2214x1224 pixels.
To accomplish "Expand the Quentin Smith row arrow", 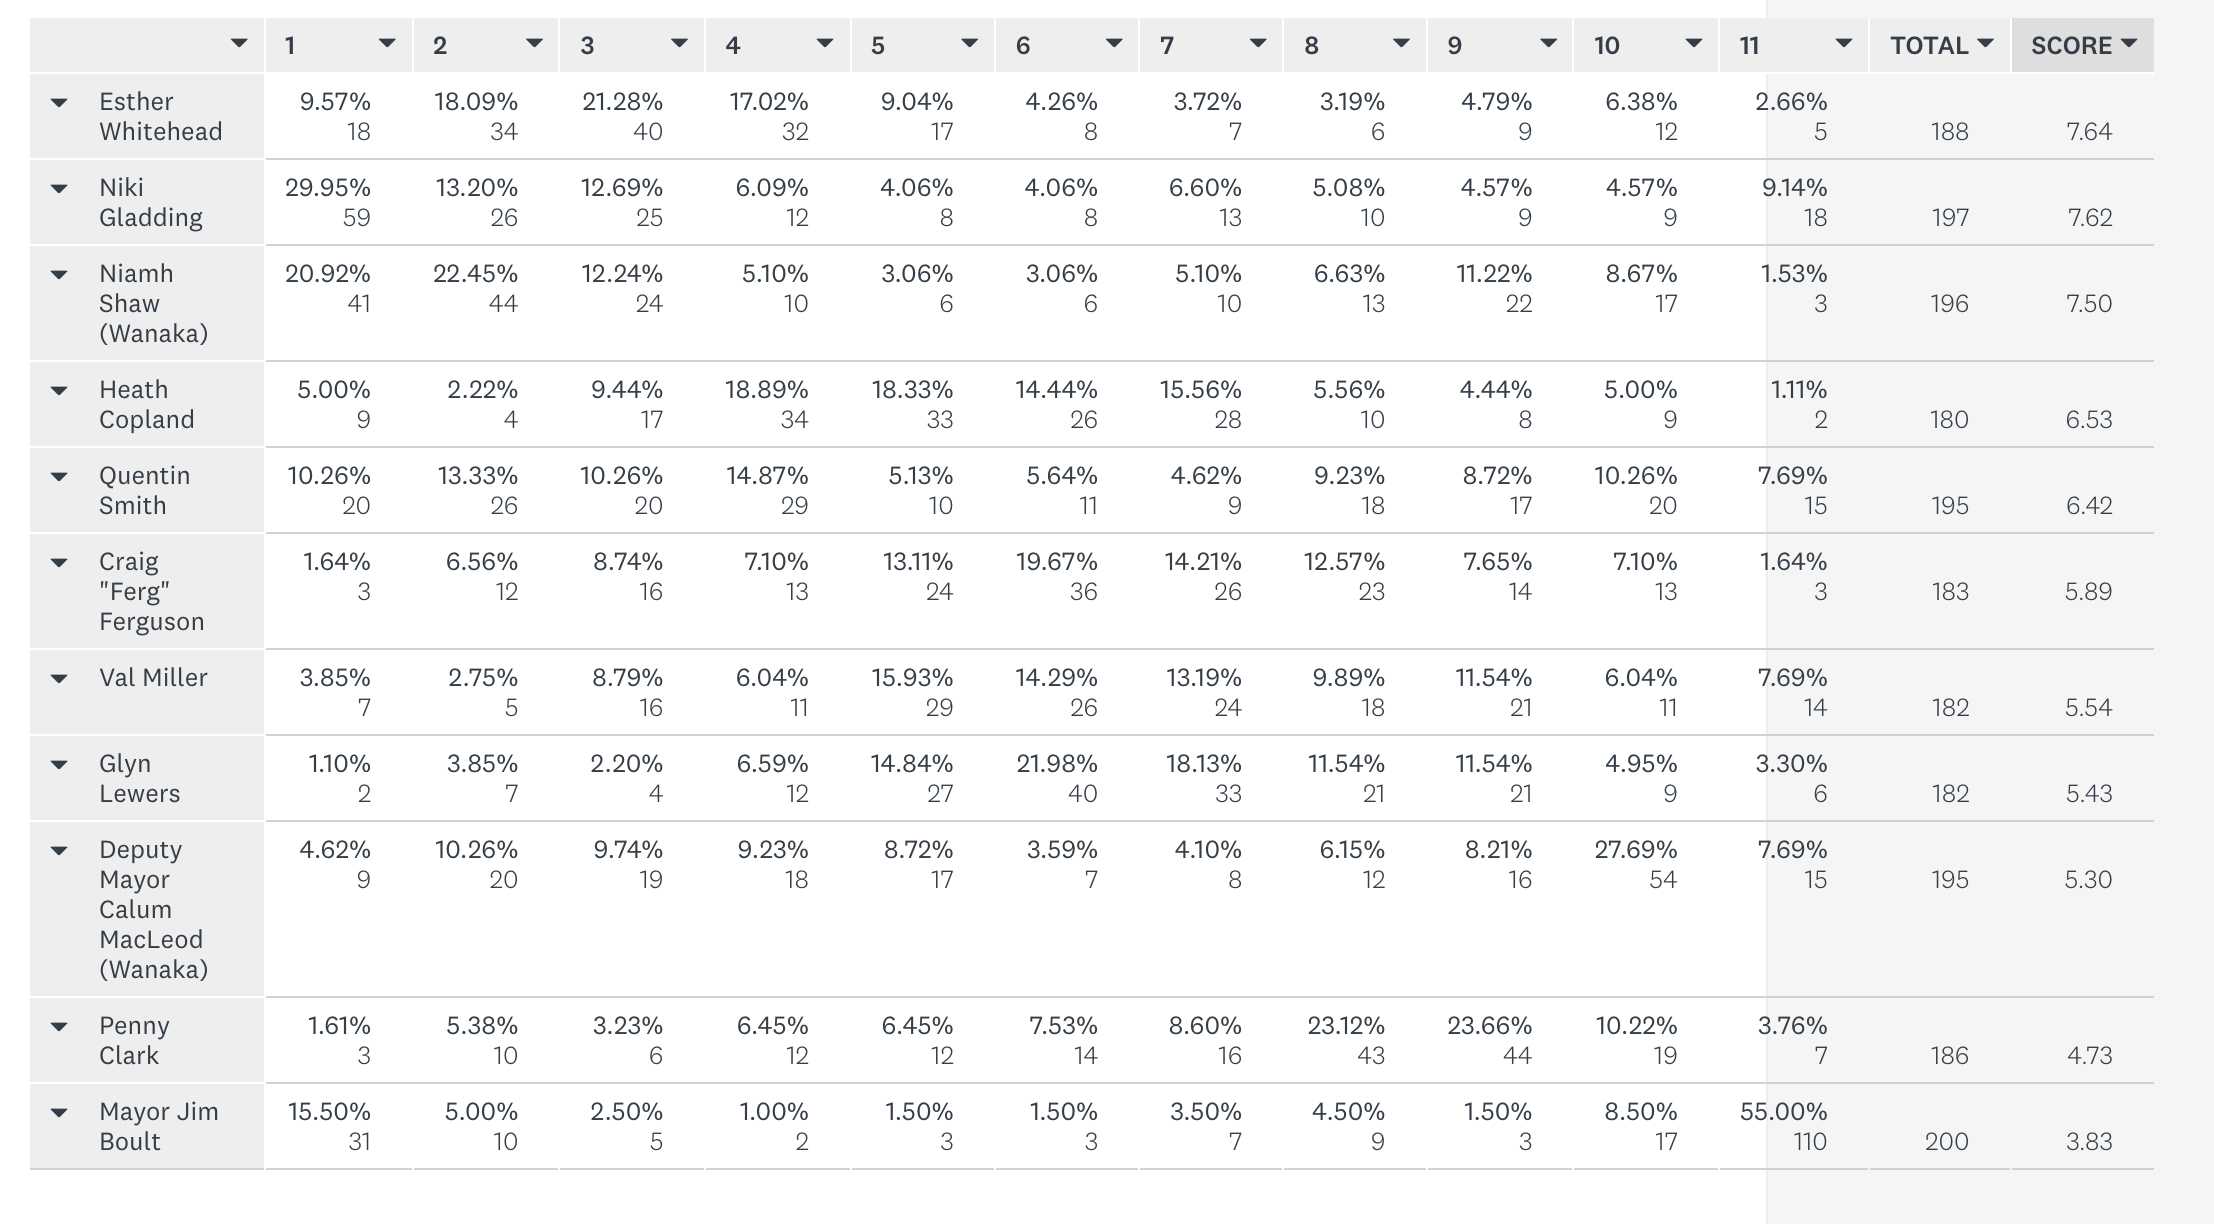I will pyautogui.click(x=59, y=476).
